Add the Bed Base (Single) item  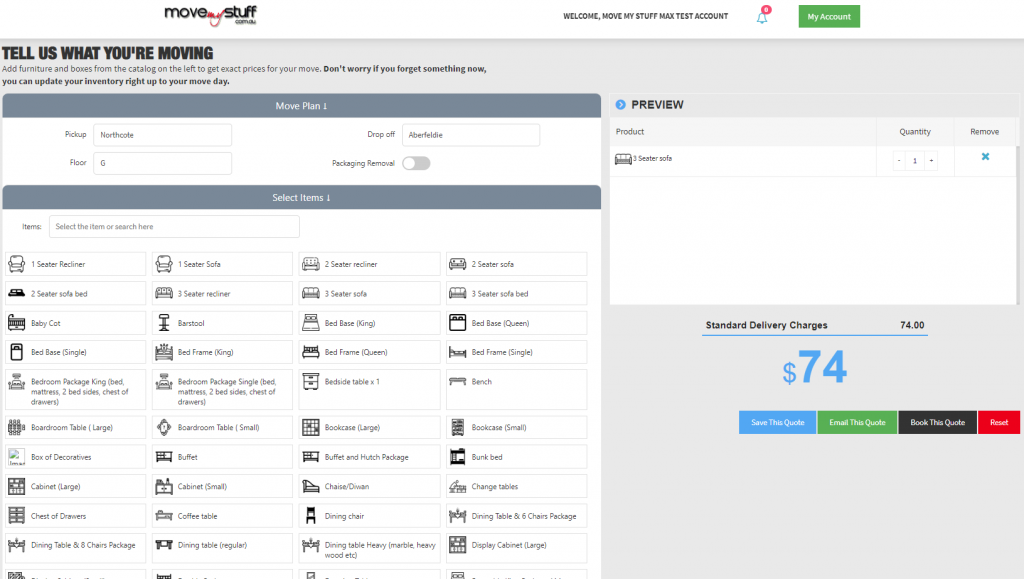click(76, 352)
